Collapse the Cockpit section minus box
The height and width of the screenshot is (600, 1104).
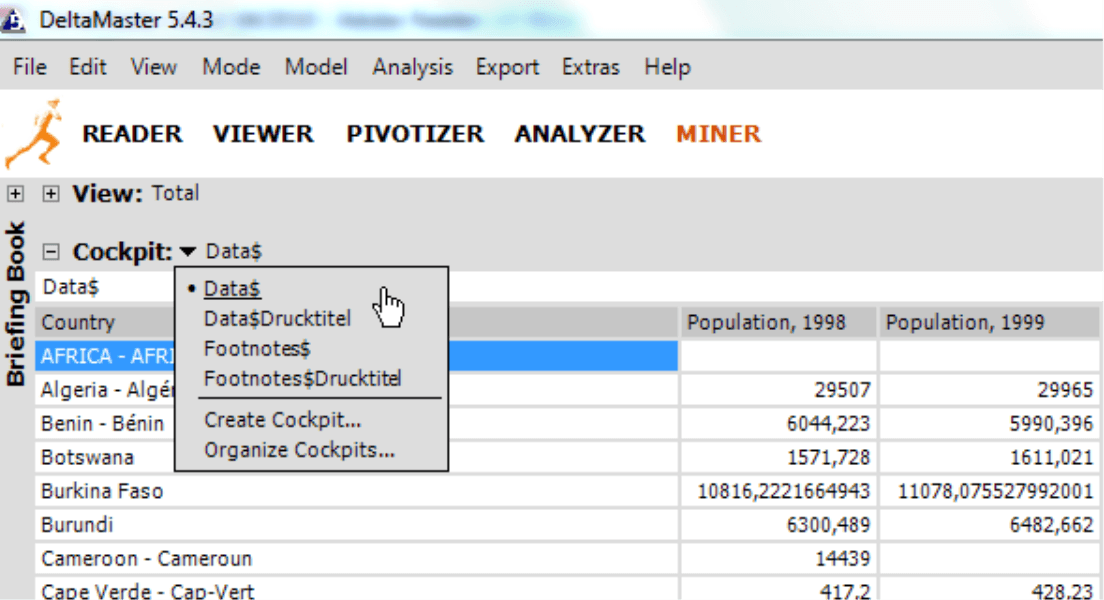(x=51, y=251)
